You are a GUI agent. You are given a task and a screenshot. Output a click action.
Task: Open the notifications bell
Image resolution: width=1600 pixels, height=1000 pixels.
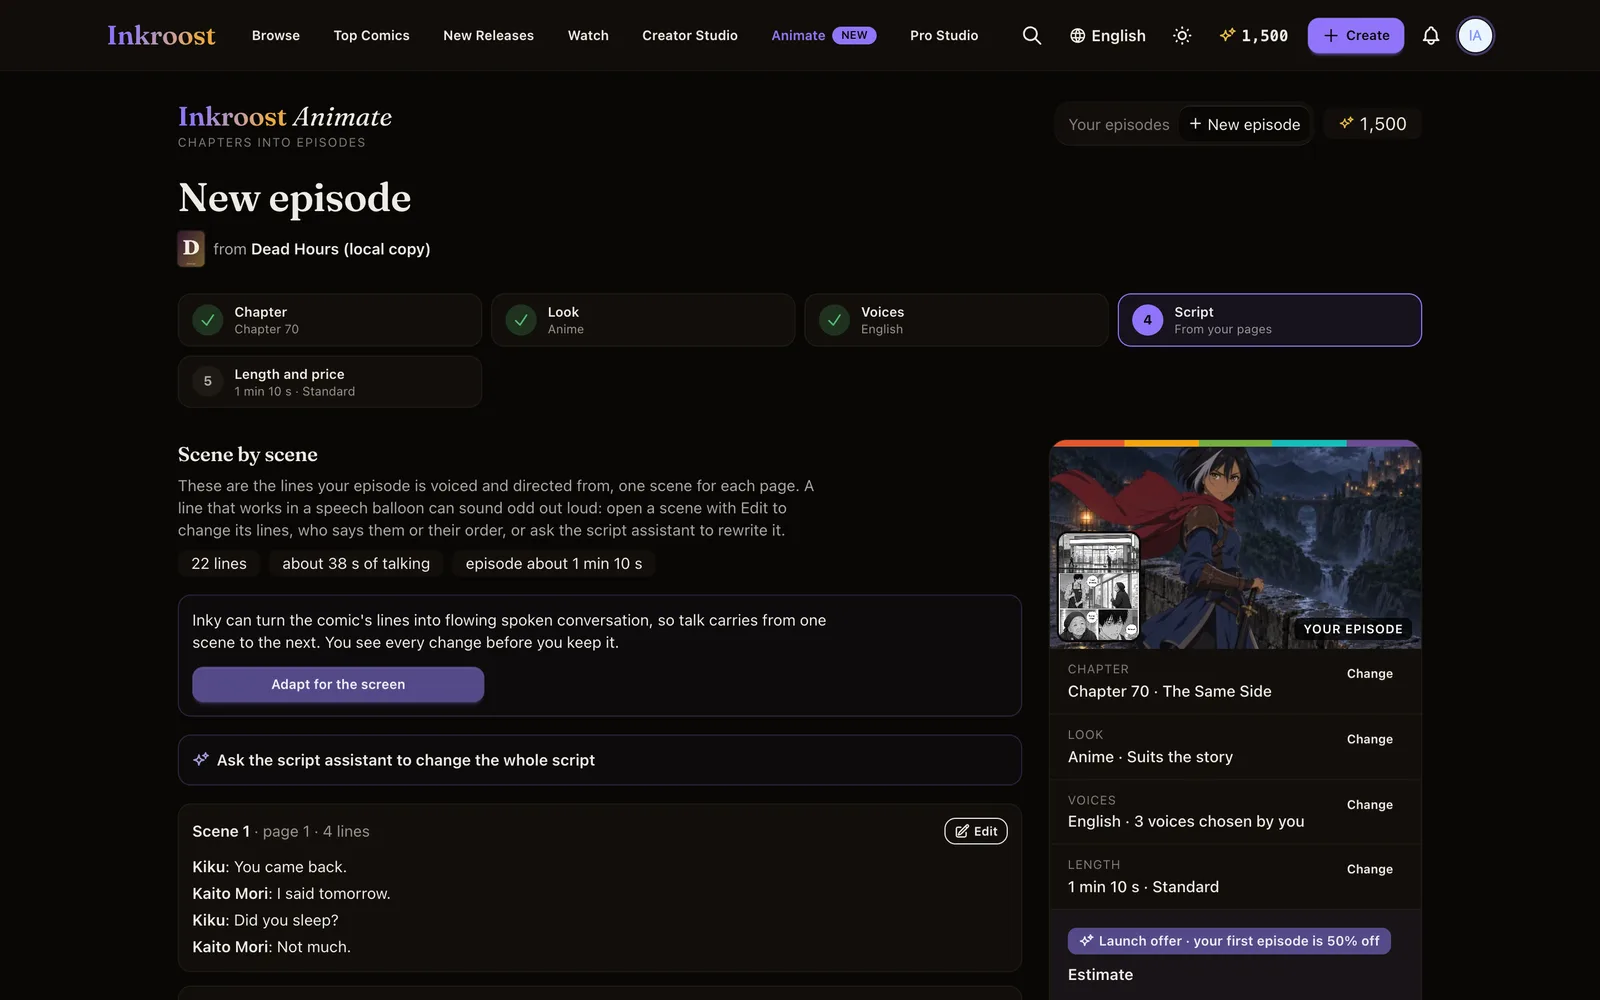click(1431, 35)
